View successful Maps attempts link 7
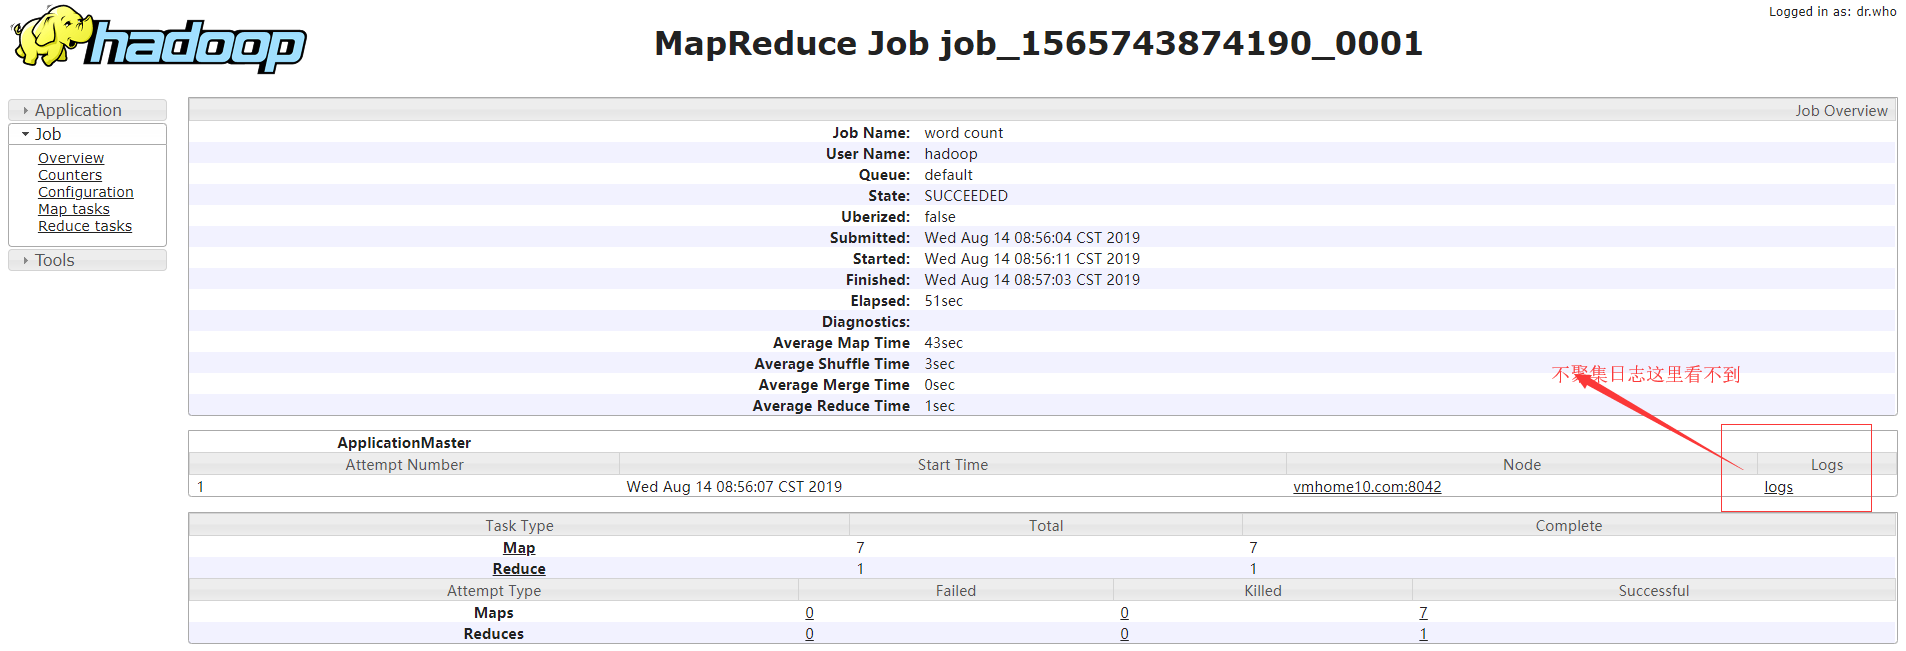1906x651 pixels. [x=1423, y=613]
